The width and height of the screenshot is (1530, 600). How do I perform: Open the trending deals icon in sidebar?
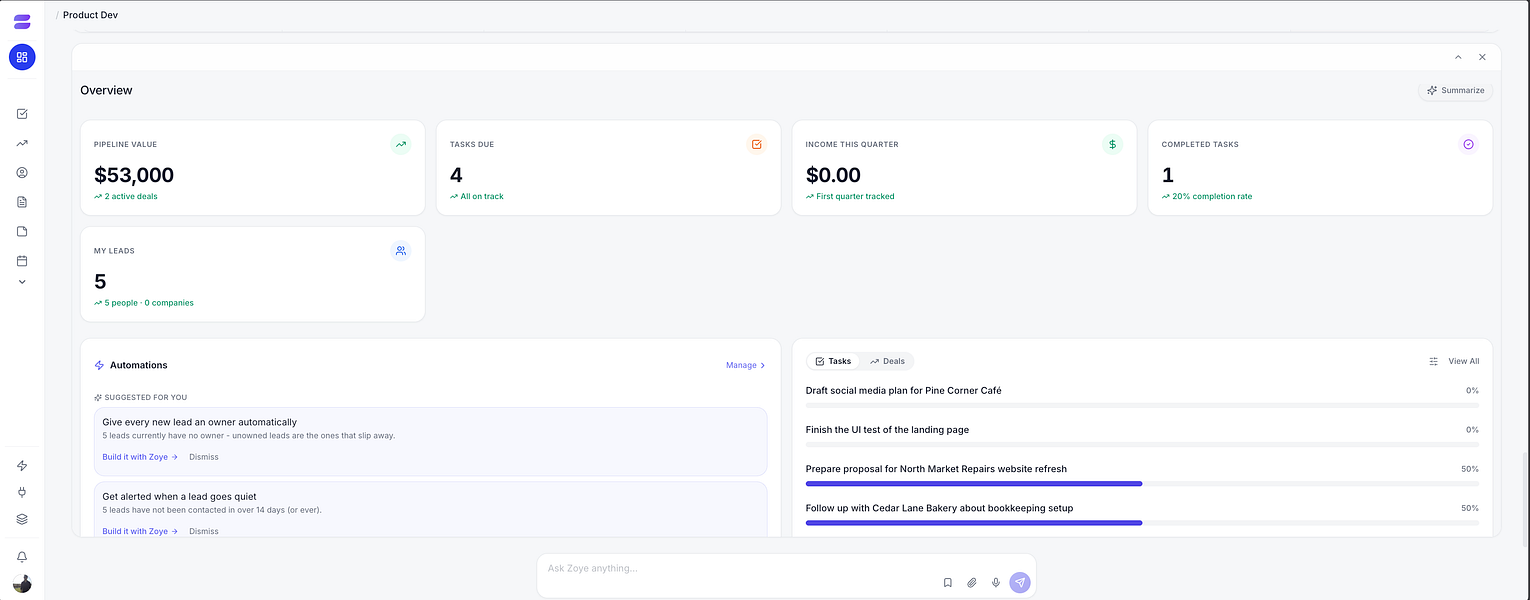[x=22, y=143]
